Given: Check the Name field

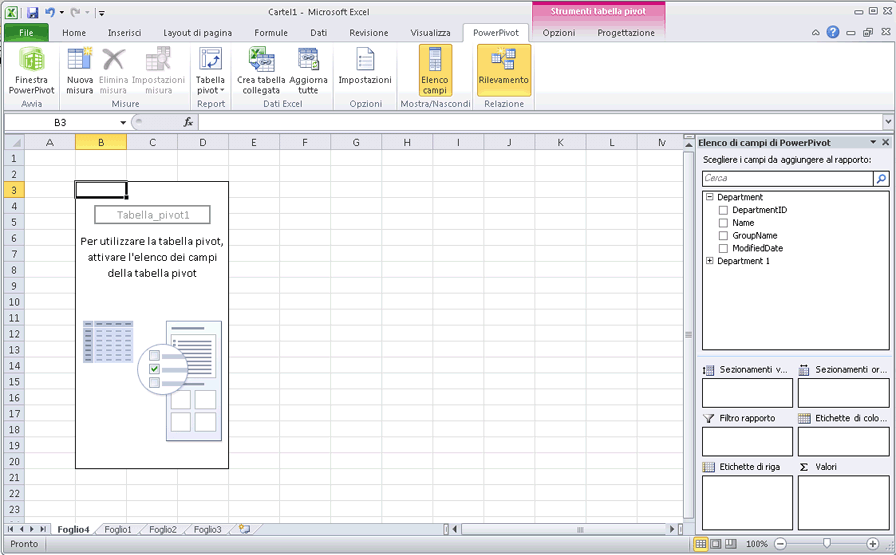Looking at the screenshot, I should (723, 223).
